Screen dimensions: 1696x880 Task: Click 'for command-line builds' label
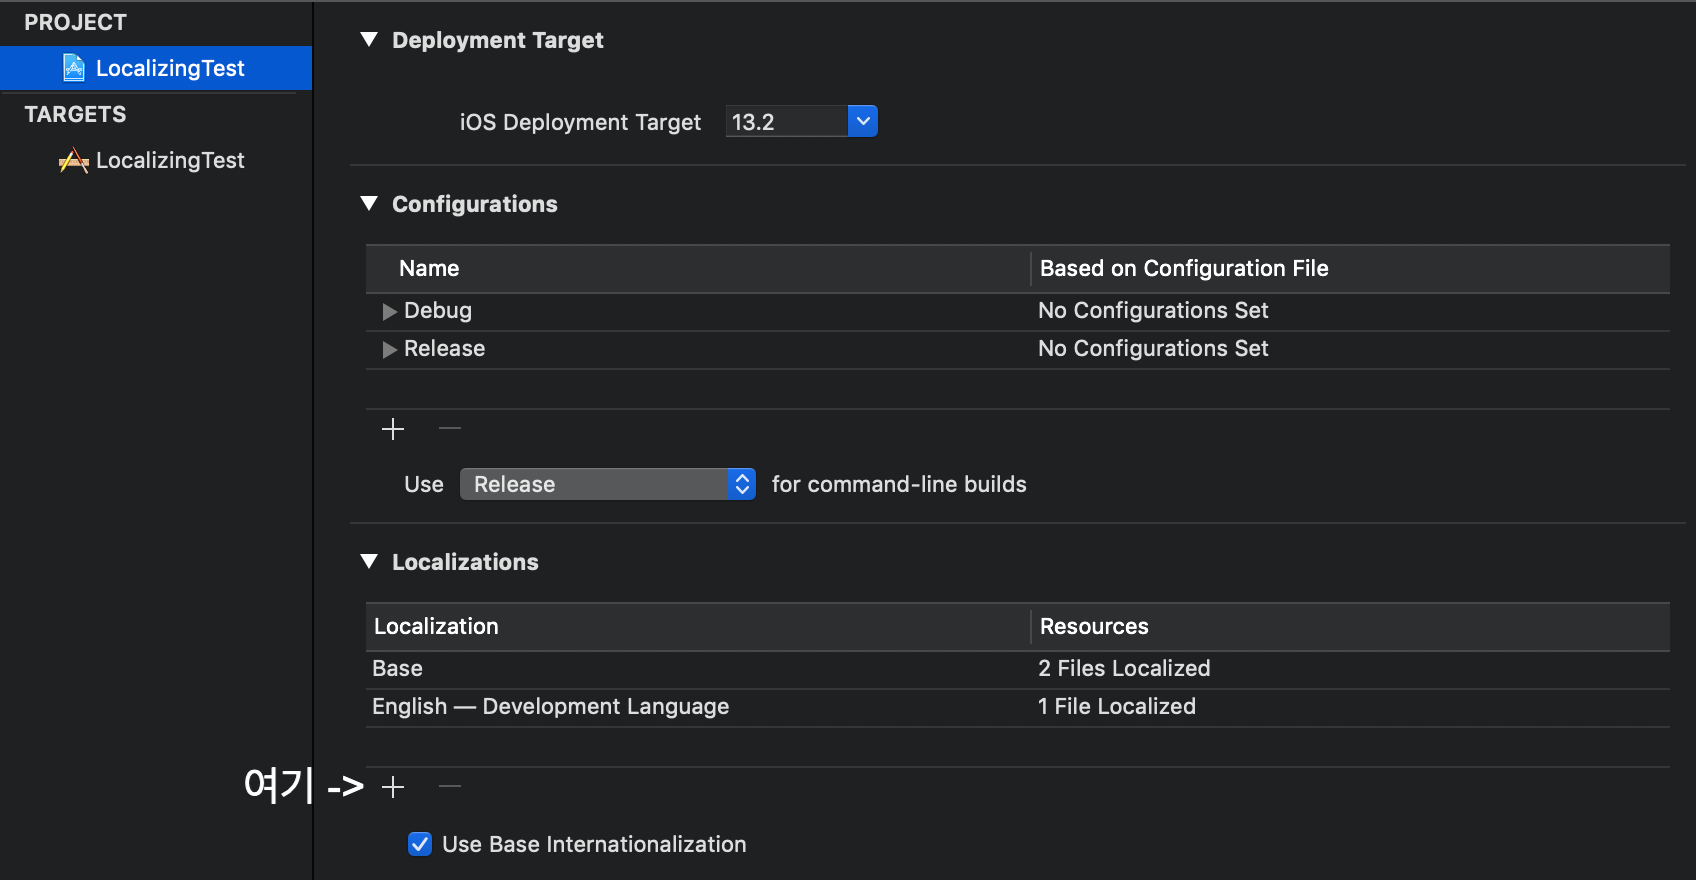(x=899, y=484)
